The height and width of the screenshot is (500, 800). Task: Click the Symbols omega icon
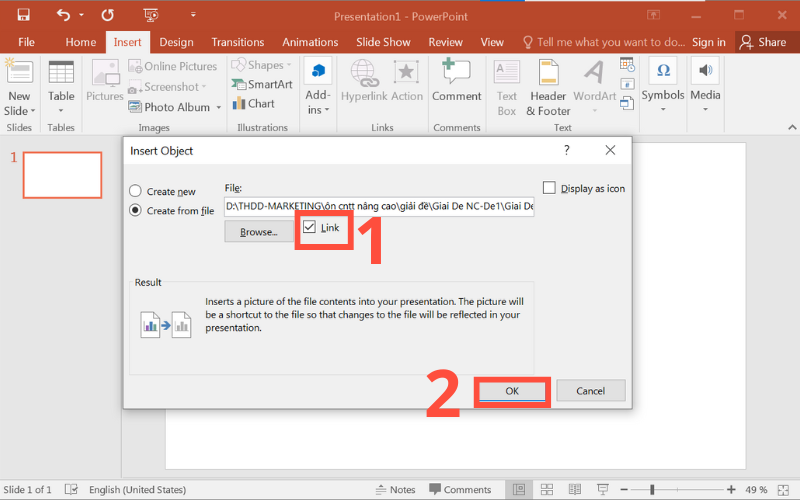click(662, 72)
